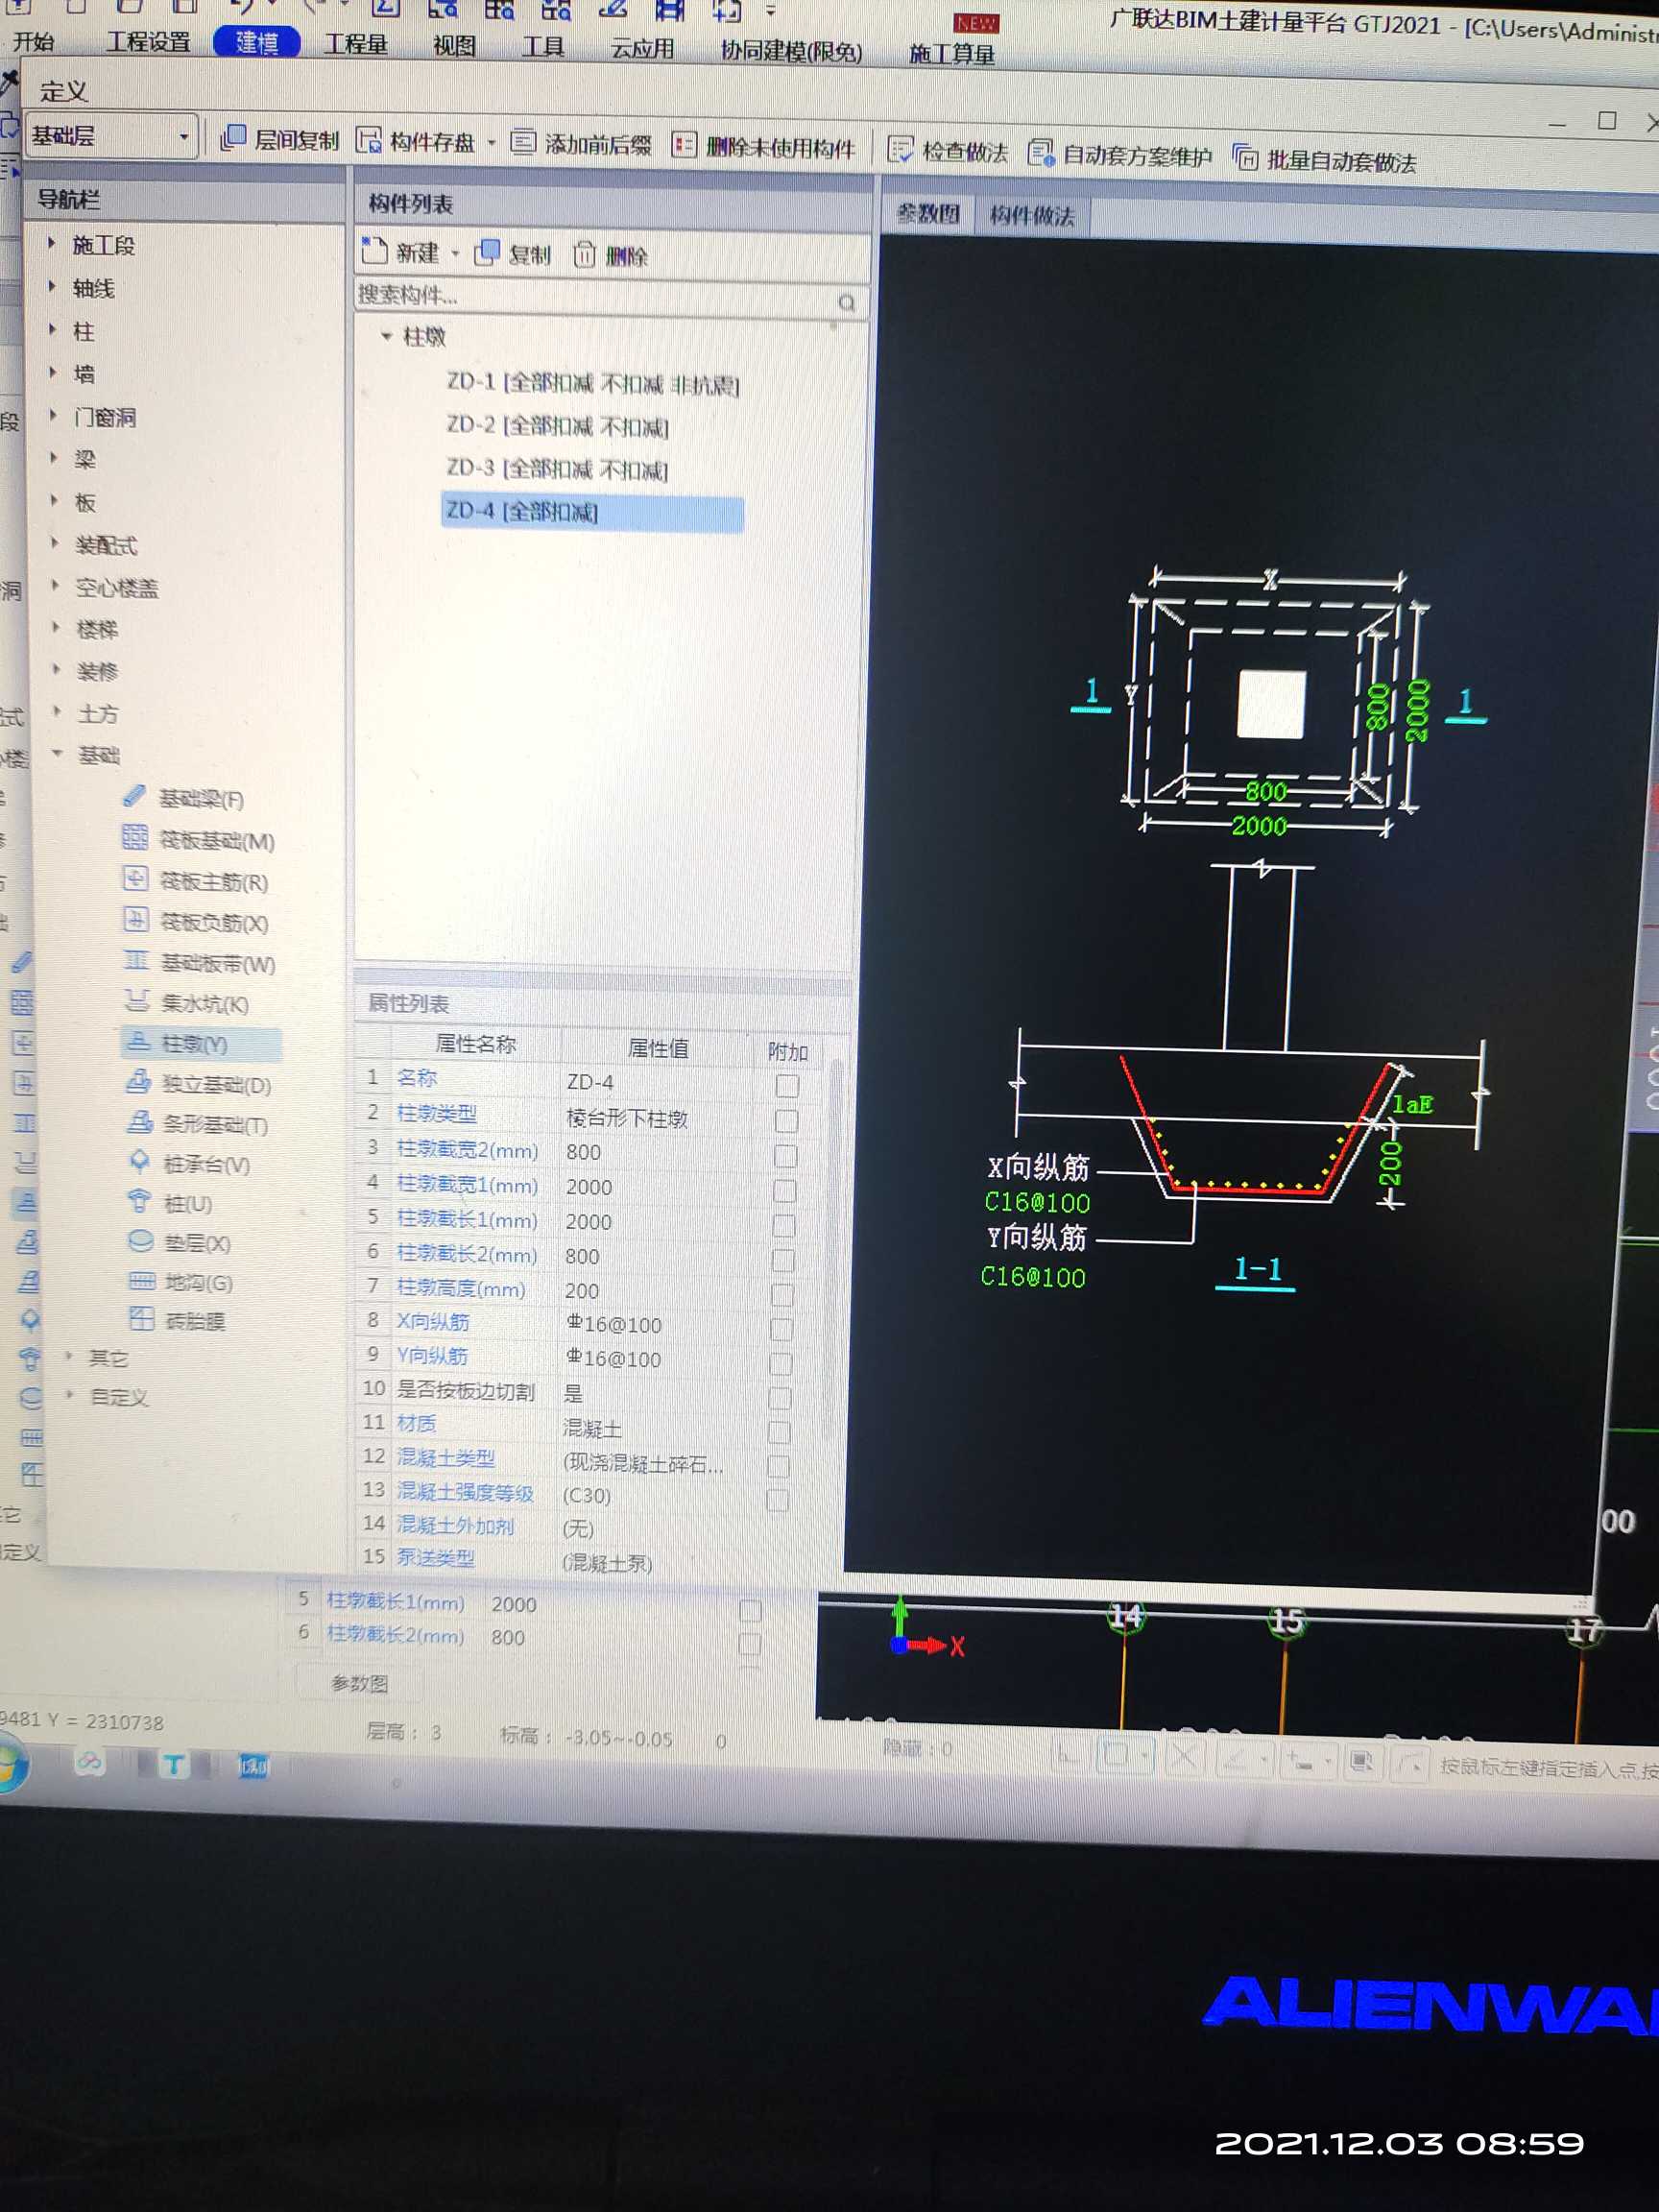1659x2212 pixels.
Task: Tick 附加 checkbox for 柱墩截宽2 row
Action: click(785, 1155)
